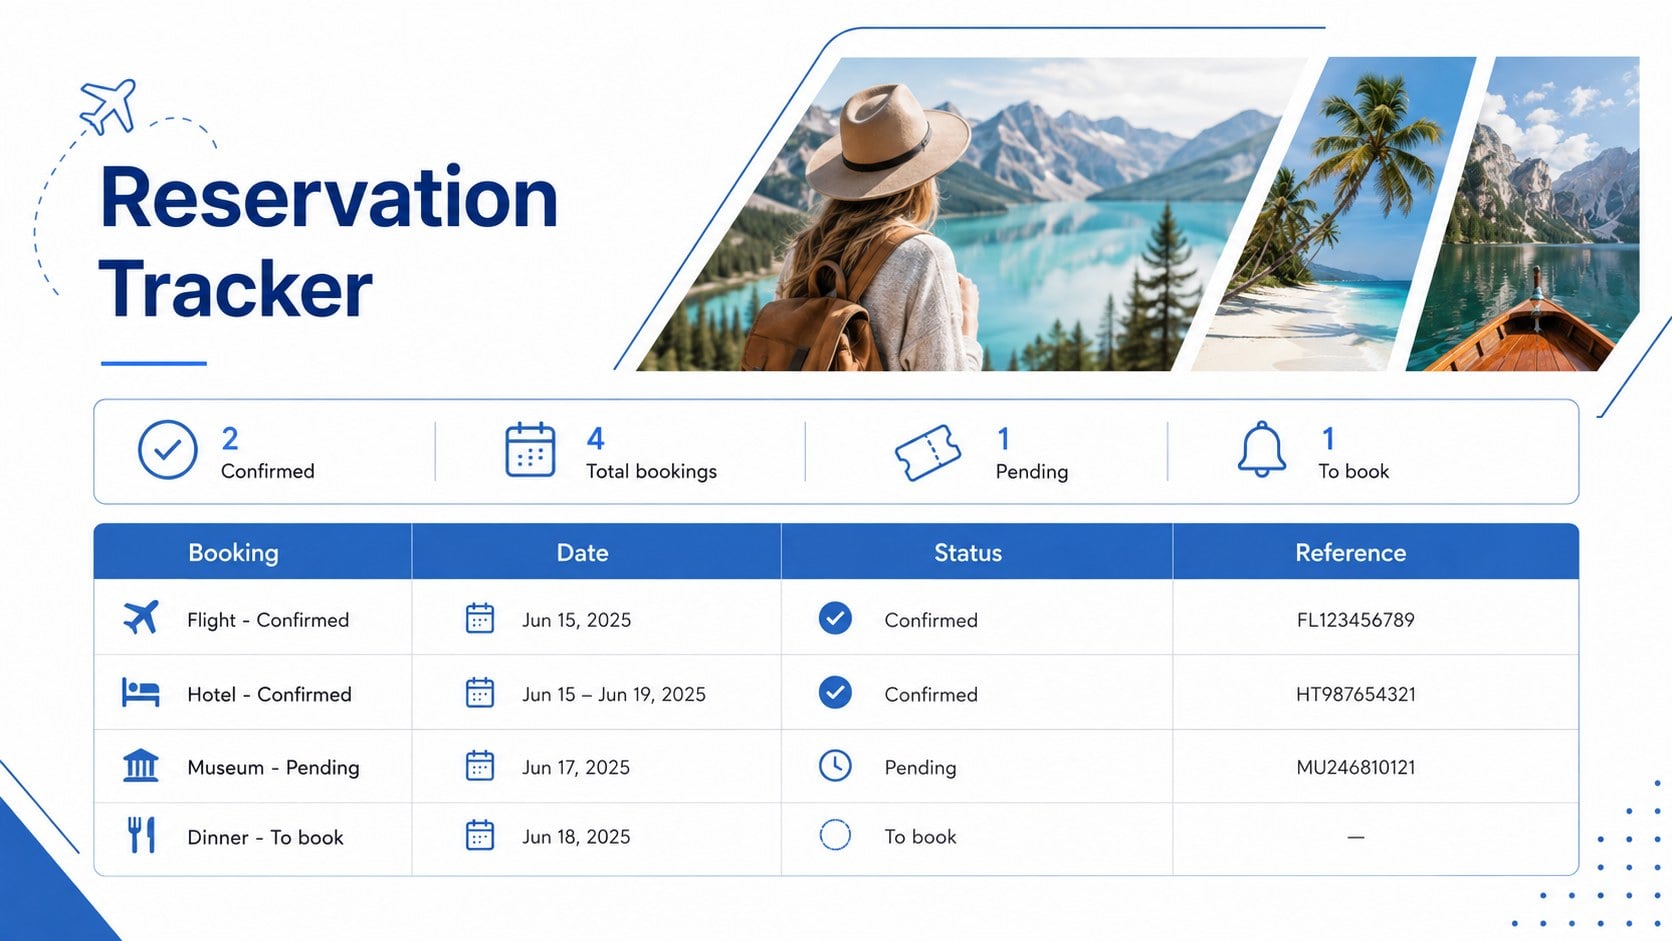Viewport: 1672px width, 941px height.
Task: Open flight reference FL123456789
Action: pos(1355,620)
